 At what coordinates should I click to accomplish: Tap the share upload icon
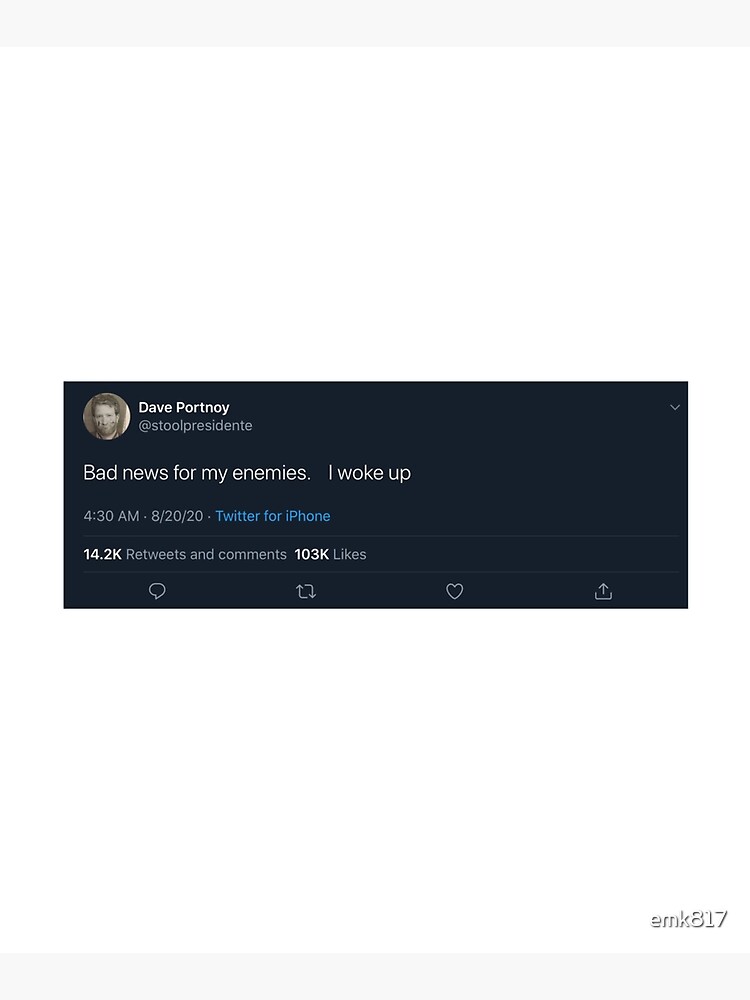pyautogui.click(x=603, y=591)
